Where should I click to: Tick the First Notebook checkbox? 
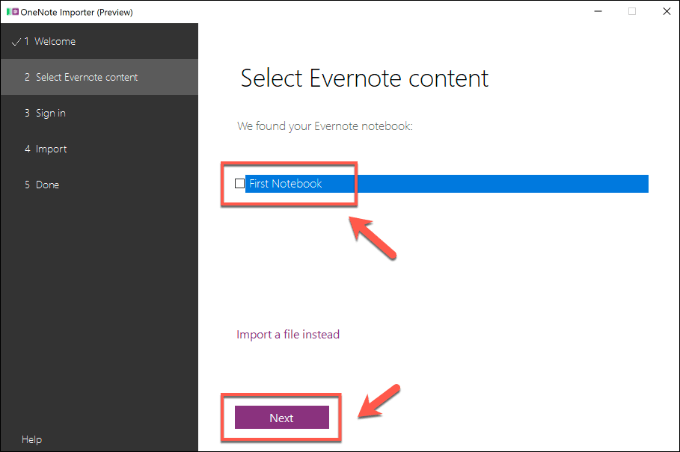click(239, 184)
